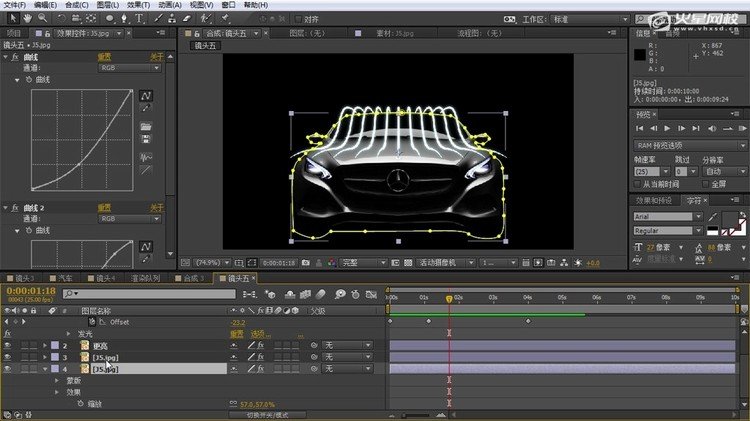Select the Roto Brush tool
This screenshot has height=421, width=750.
coord(206,18)
